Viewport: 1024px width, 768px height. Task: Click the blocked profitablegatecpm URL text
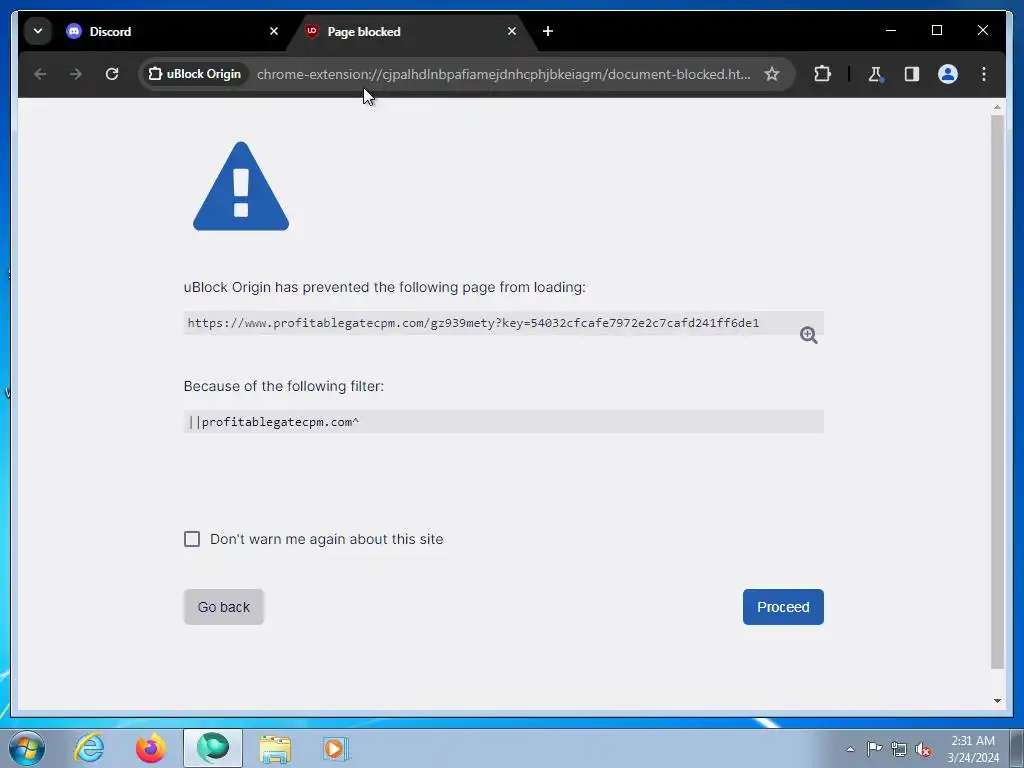473,323
